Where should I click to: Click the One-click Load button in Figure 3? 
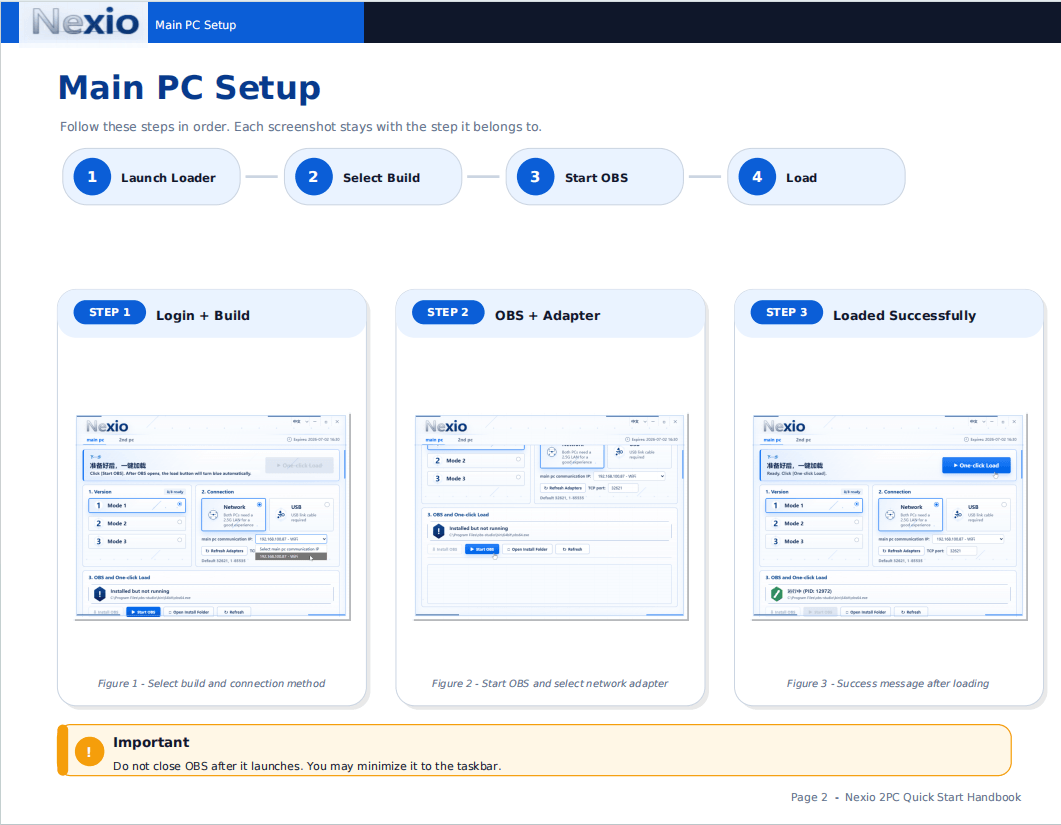click(x=976, y=466)
